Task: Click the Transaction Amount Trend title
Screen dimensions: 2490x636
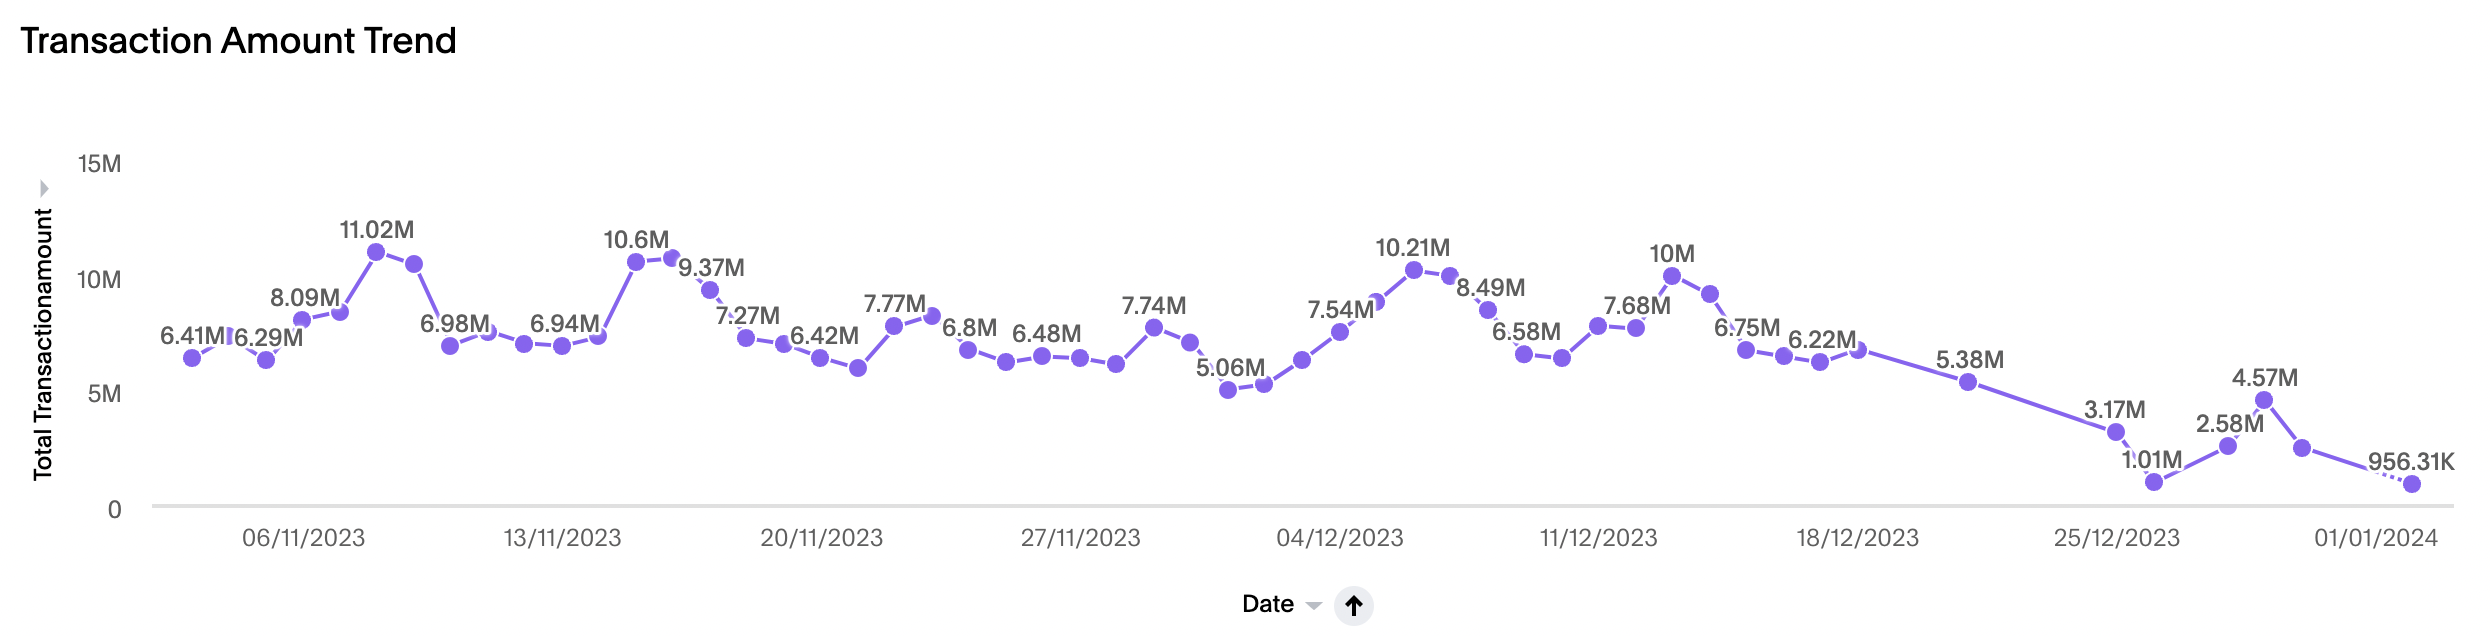Action: pyautogui.click(x=238, y=41)
